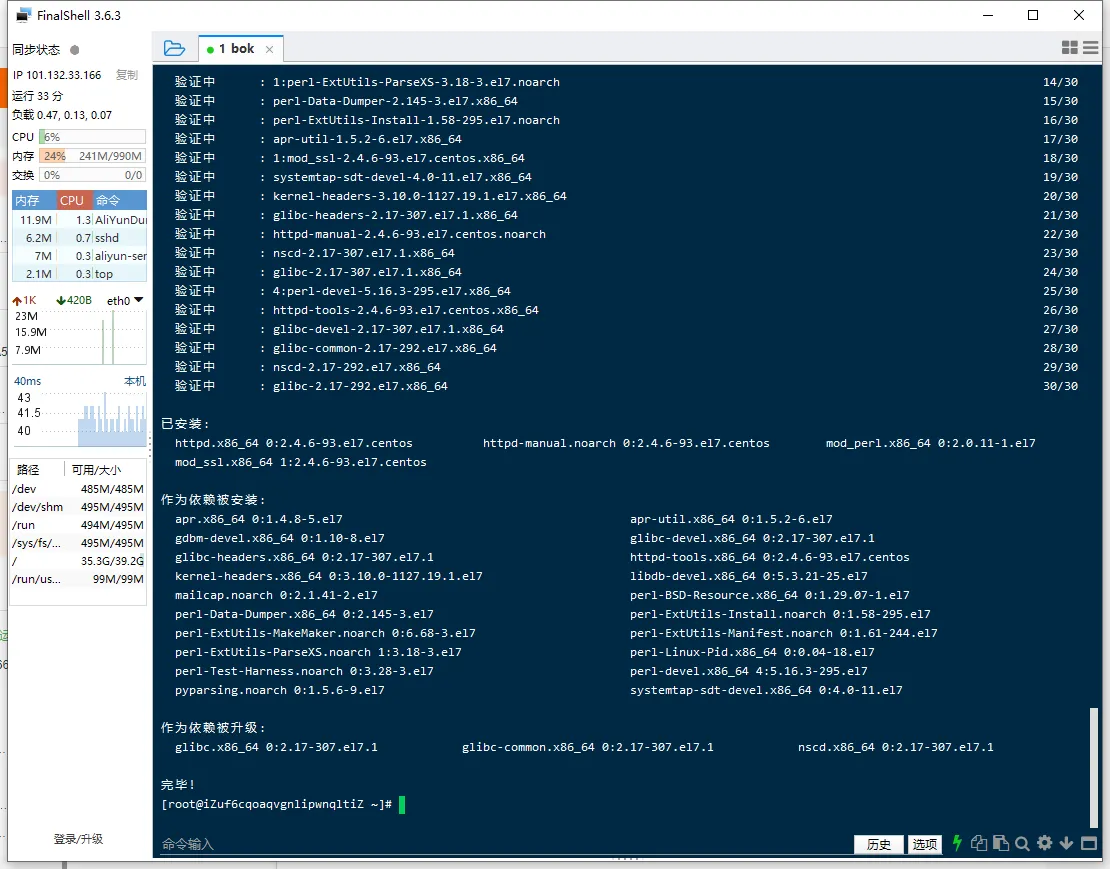Select the root / disk row
The height and width of the screenshot is (869, 1110).
[79, 561]
